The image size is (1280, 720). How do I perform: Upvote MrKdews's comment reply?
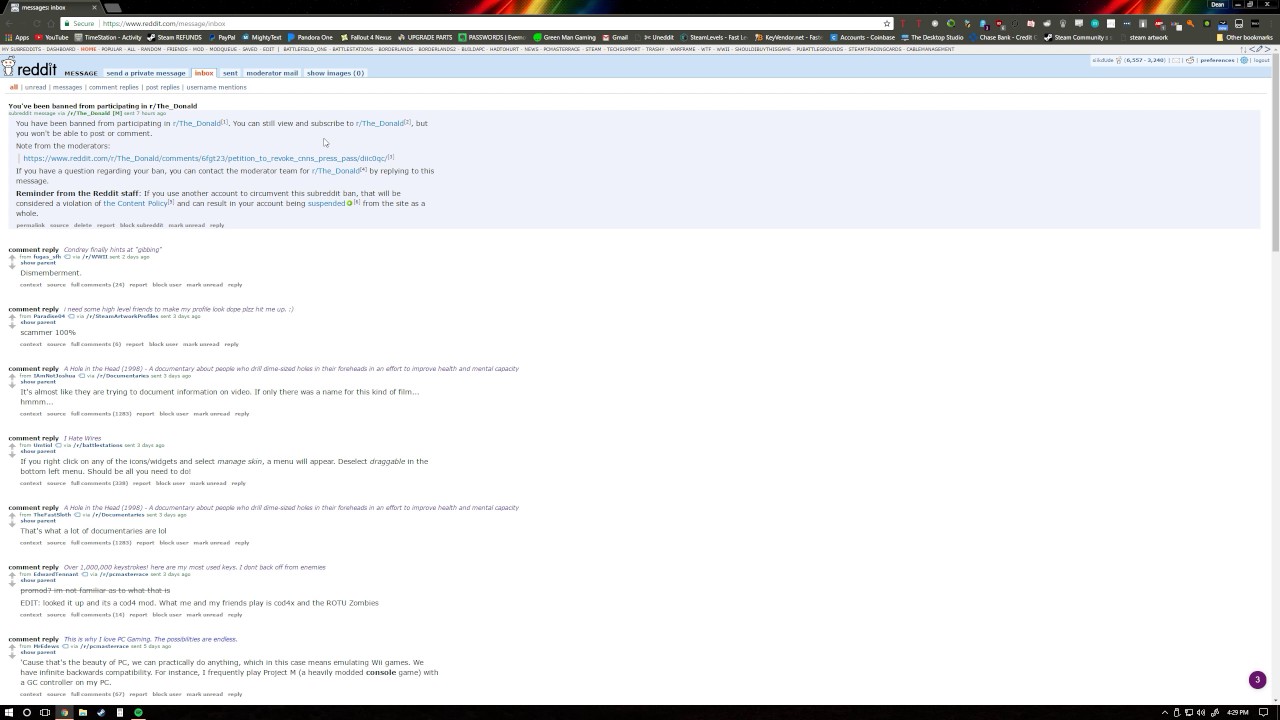click(x=12, y=647)
